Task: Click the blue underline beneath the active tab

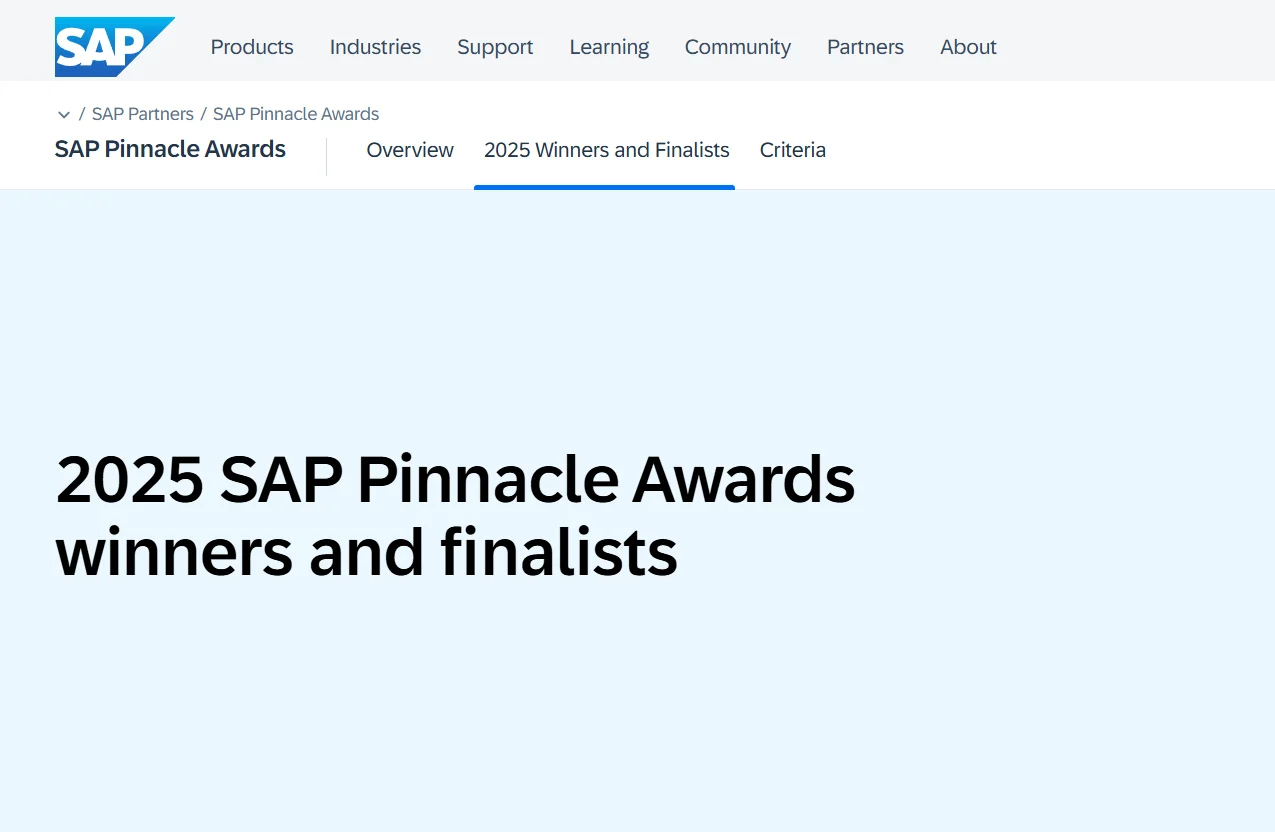Action: coord(604,187)
